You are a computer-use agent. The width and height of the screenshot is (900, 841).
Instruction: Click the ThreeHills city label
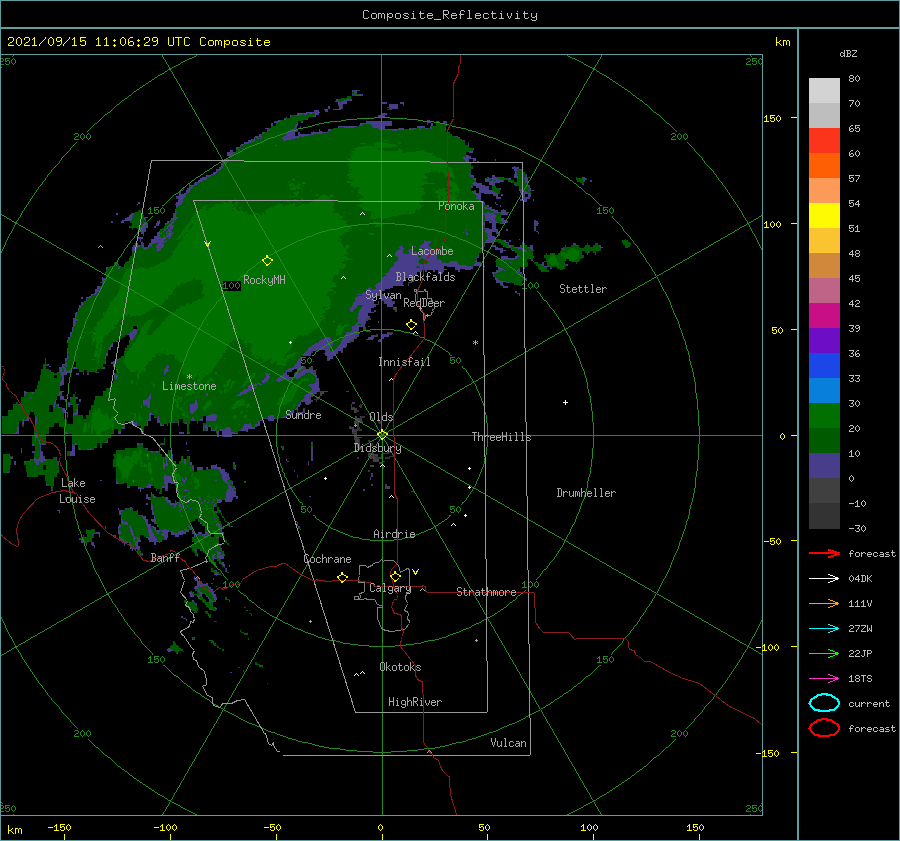point(501,437)
